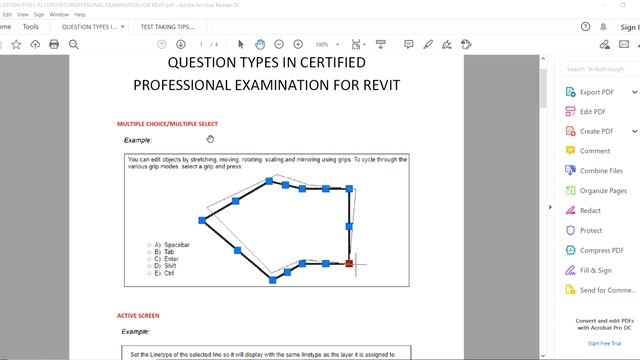
Task: Select answer D) Shift radio button
Action: point(149,266)
